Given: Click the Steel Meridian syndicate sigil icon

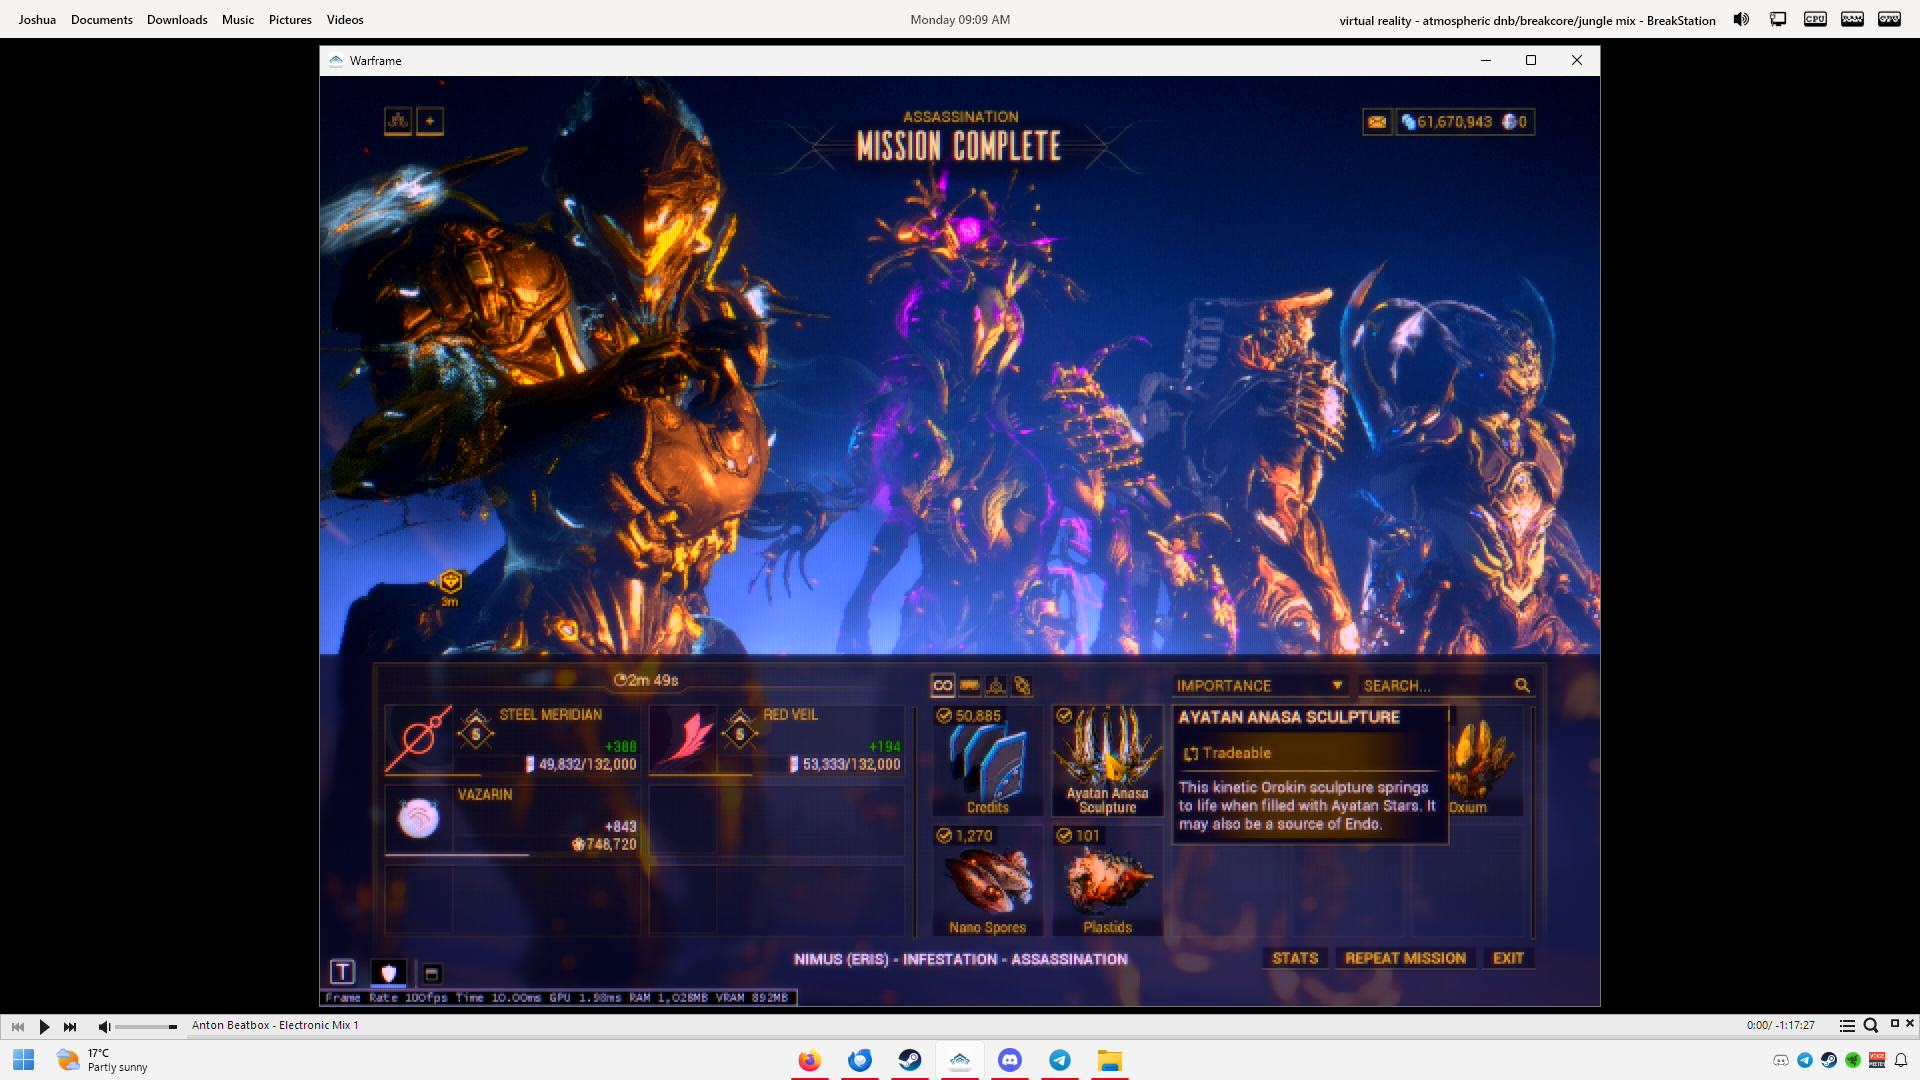Looking at the screenshot, I should tap(419, 740).
